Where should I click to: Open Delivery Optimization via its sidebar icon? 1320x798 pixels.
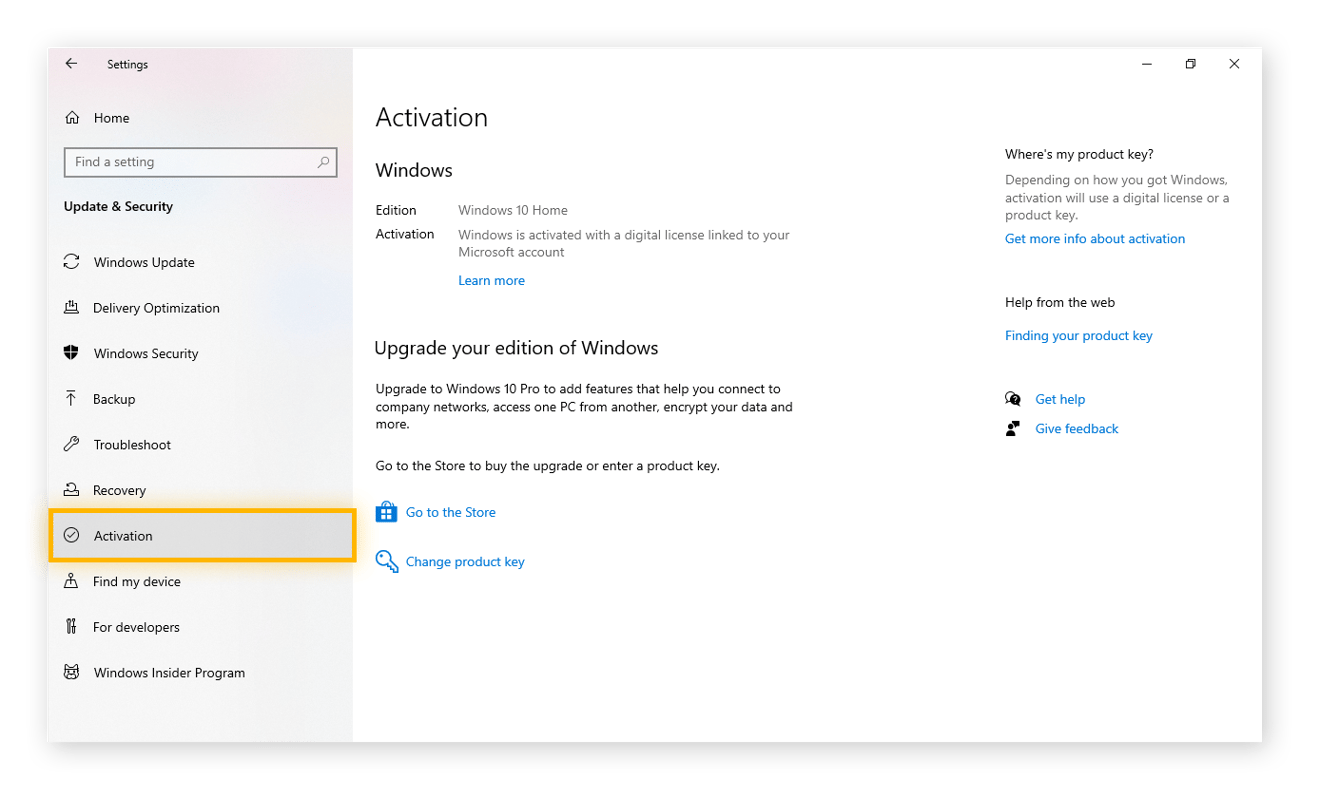pyautogui.click(x=71, y=308)
